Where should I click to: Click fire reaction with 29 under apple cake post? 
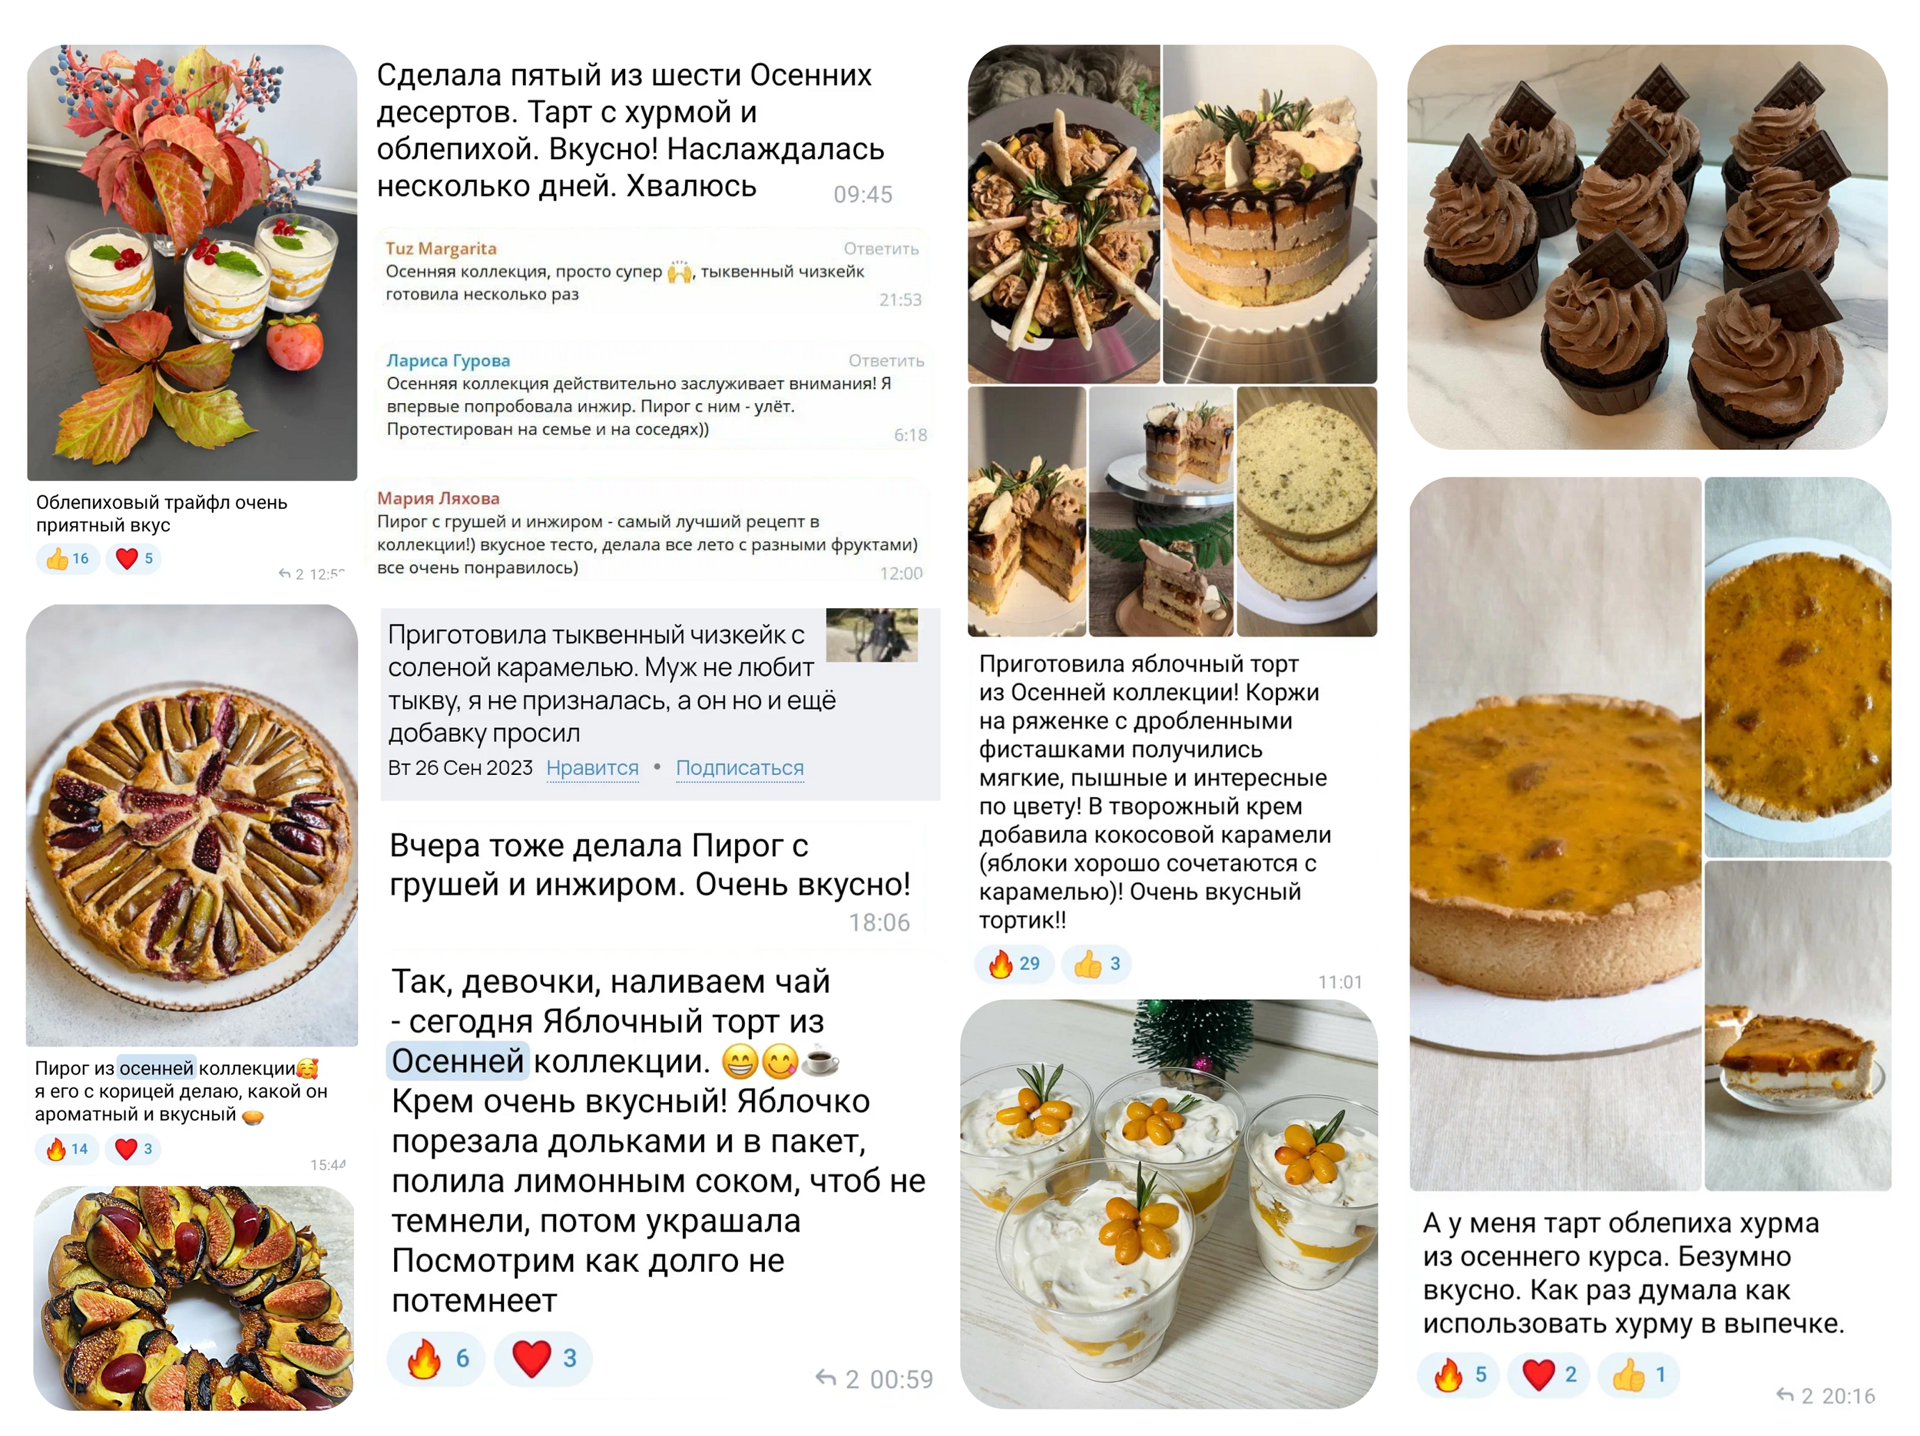tap(1014, 964)
